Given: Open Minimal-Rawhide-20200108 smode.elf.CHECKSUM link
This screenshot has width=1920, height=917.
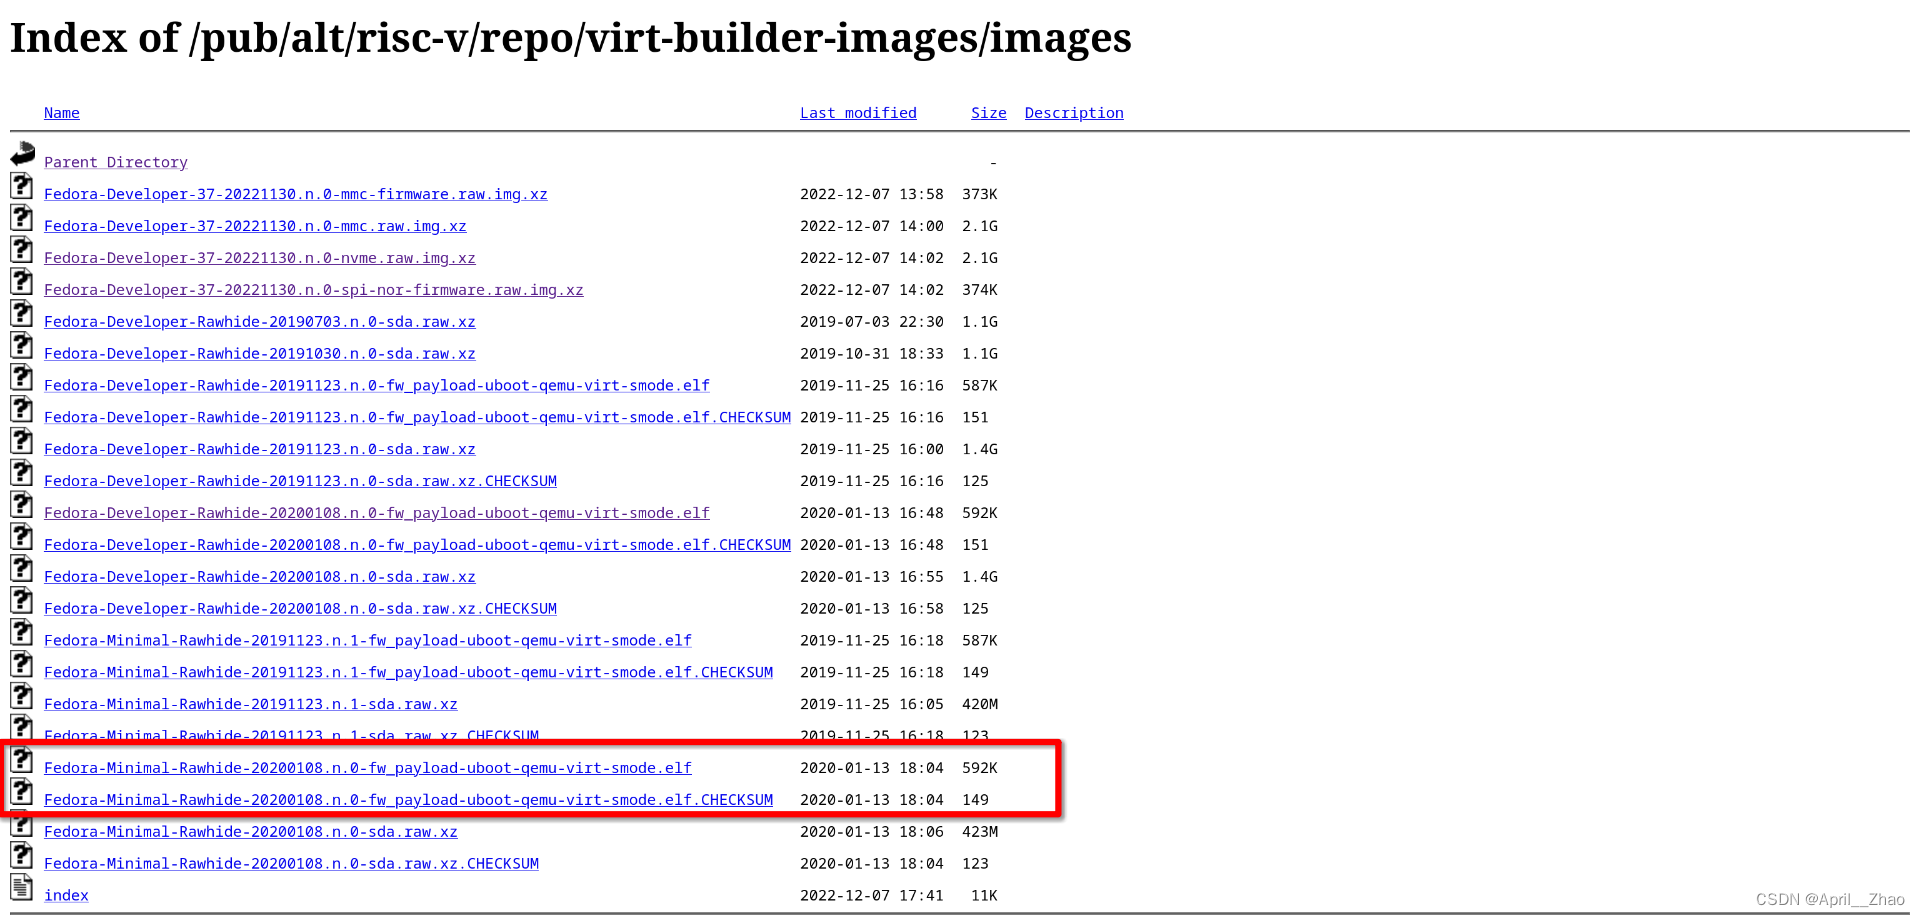Looking at the screenshot, I should pos(408,801).
